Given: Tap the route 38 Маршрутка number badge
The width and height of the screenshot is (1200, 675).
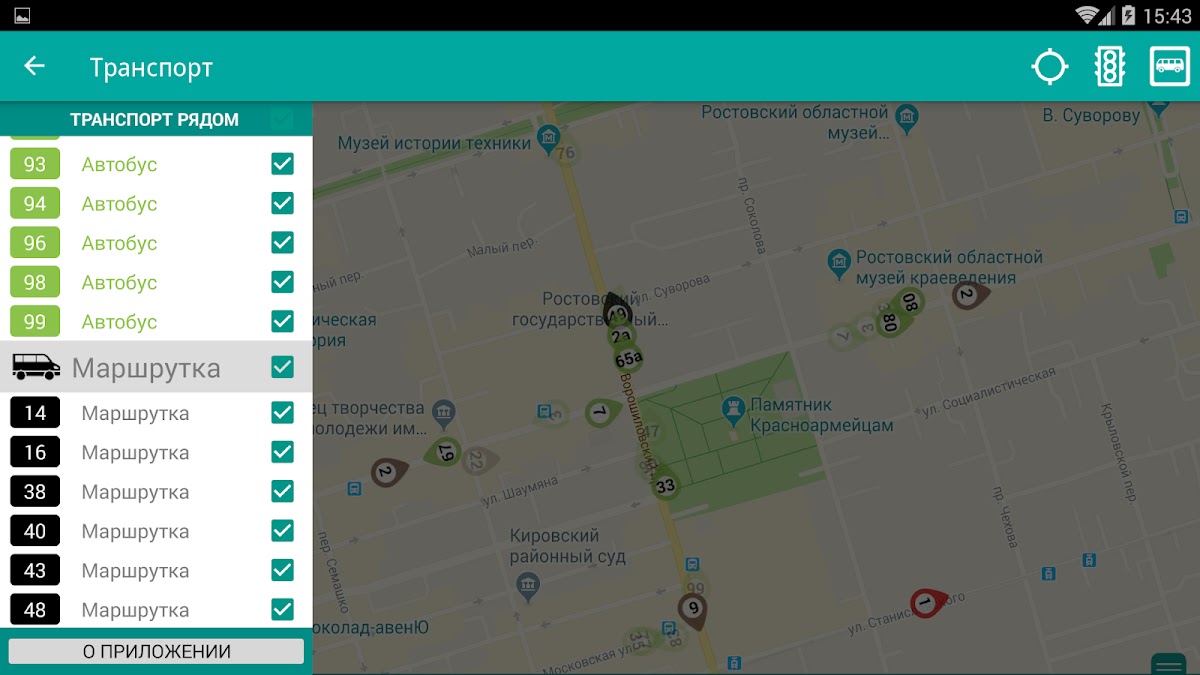Looking at the screenshot, I should pos(35,492).
